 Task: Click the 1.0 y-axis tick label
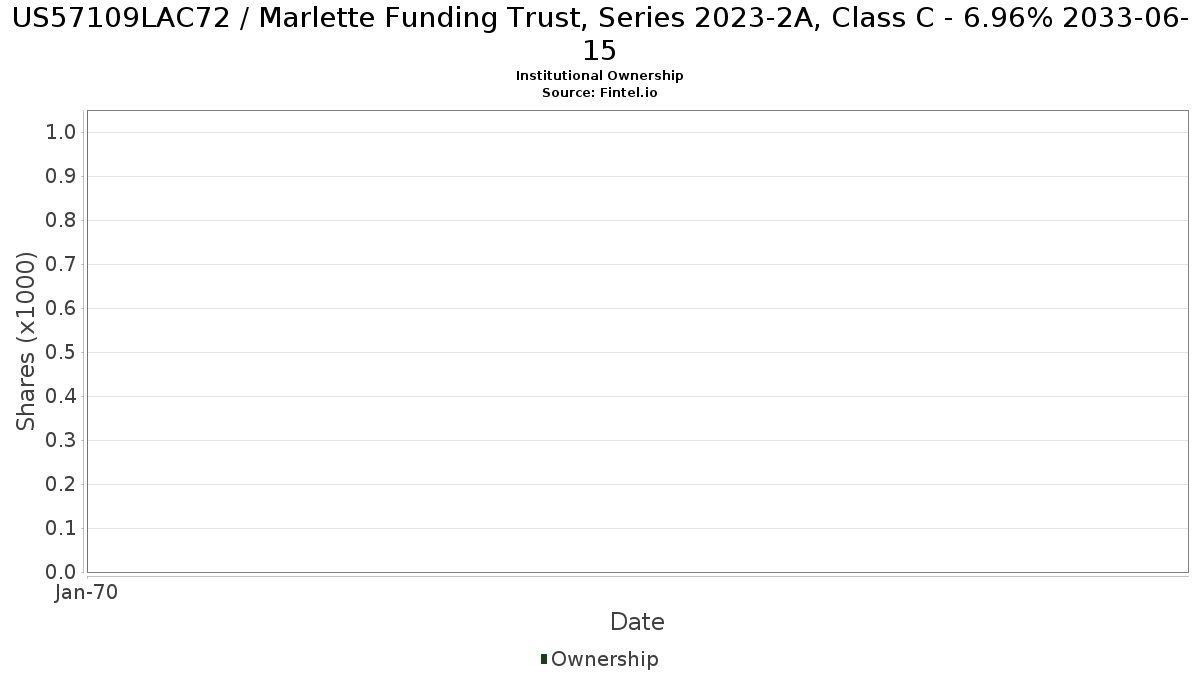coord(62,132)
